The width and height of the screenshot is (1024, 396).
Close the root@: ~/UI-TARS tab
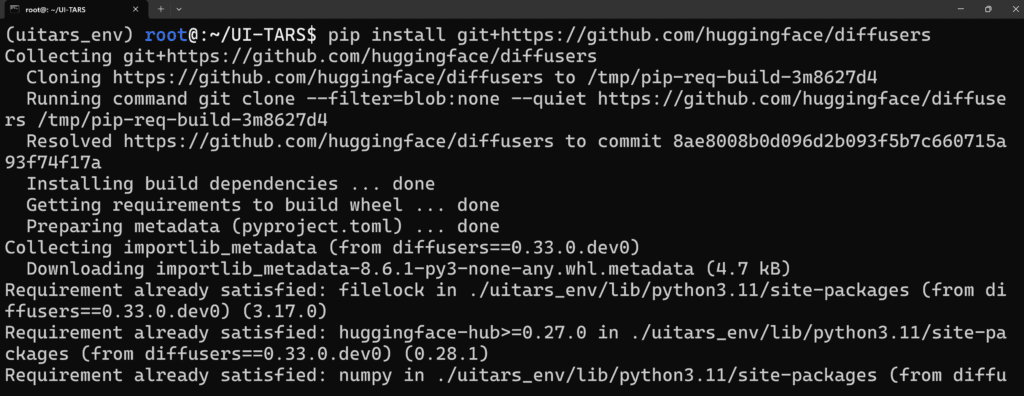pyautogui.click(x=135, y=9)
